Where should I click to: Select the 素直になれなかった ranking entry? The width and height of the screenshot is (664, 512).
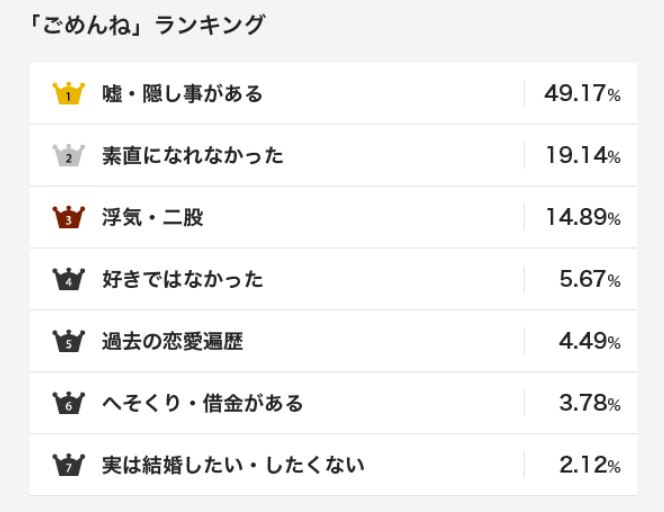click(193, 156)
